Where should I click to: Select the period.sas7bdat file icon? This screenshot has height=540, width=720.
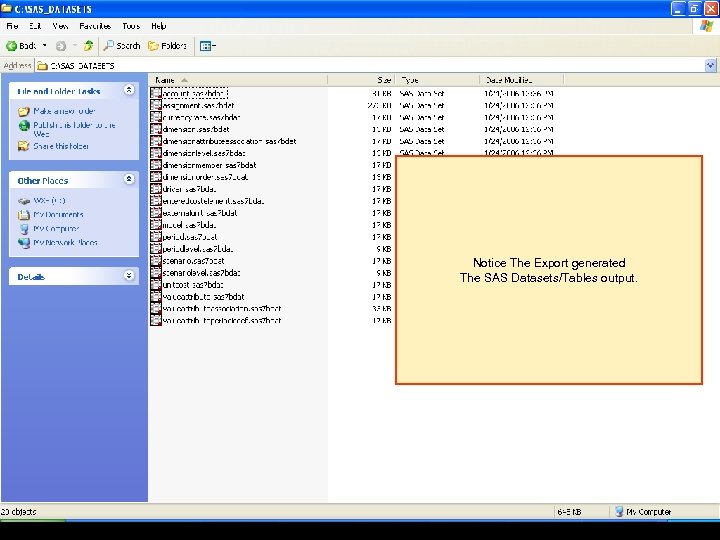tap(156, 237)
